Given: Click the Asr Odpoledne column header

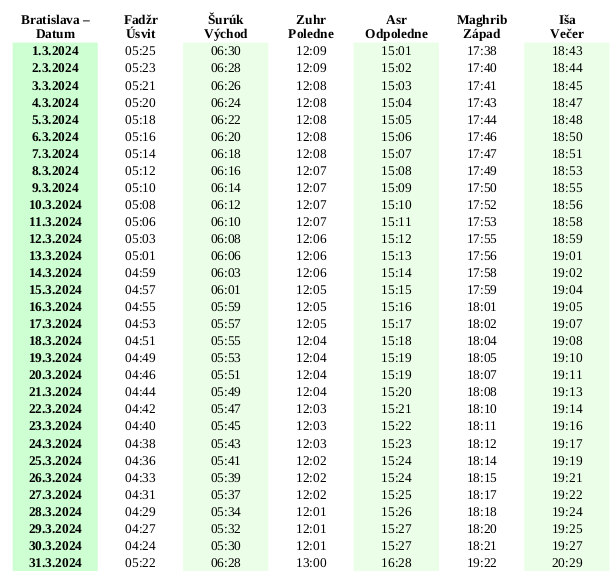Looking at the screenshot, I should 396,27.
